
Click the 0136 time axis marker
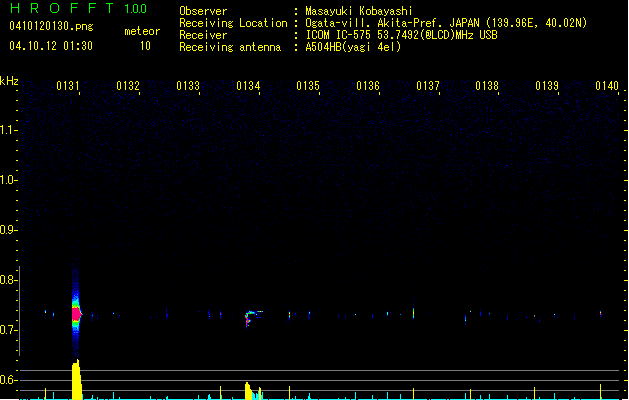(x=368, y=86)
